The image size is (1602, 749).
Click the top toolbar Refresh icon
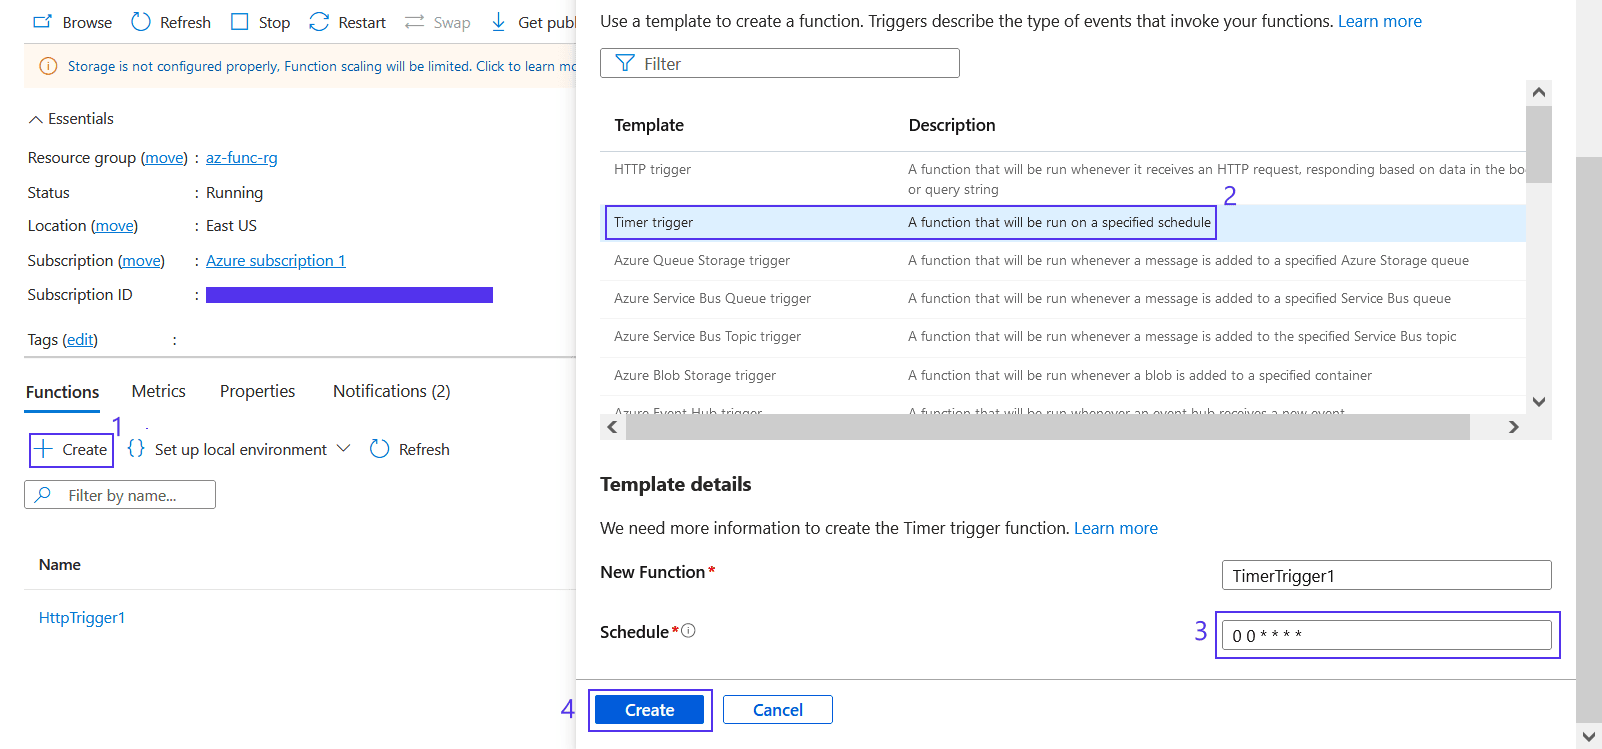[141, 21]
